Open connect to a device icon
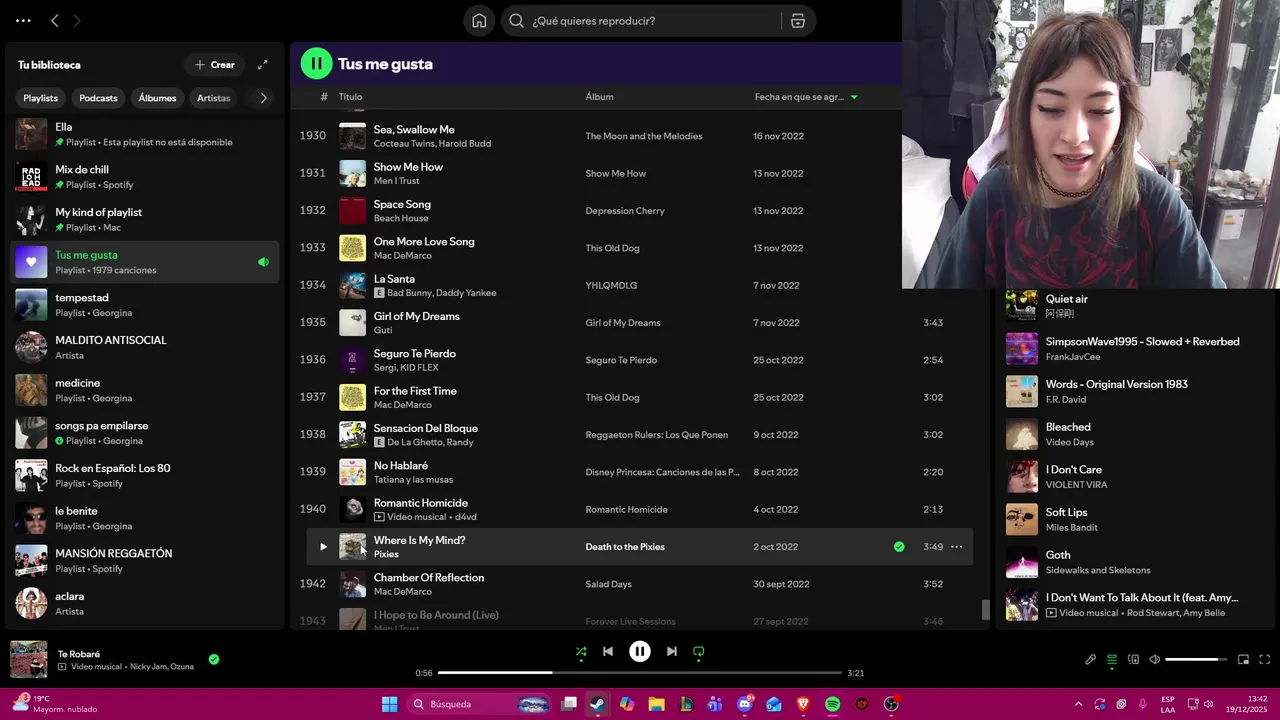Viewport: 1280px width, 720px height. point(1133,659)
